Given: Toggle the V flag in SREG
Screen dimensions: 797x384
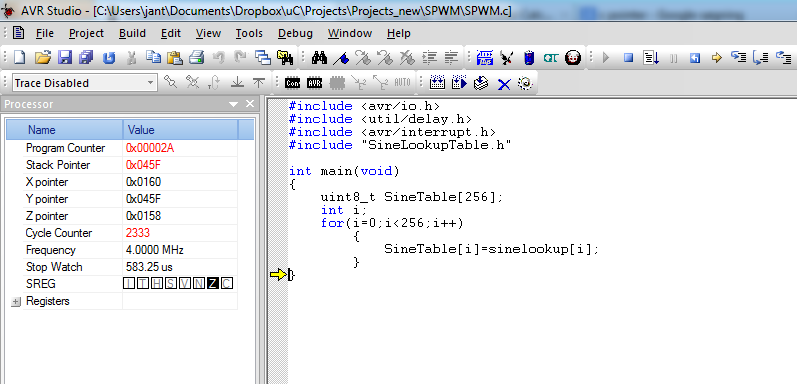Looking at the screenshot, I should (x=185, y=284).
